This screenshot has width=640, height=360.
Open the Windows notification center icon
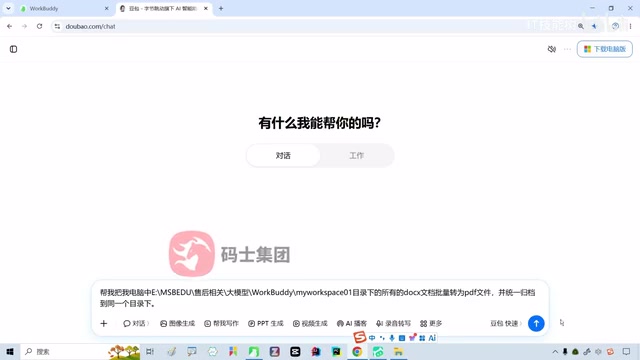626,351
